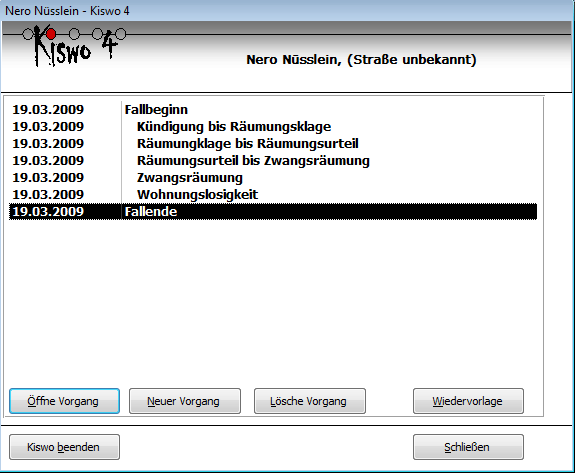Image resolution: width=575 pixels, height=473 pixels.
Task: Click the date next to Zwangsräumung
Action: coord(48,177)
